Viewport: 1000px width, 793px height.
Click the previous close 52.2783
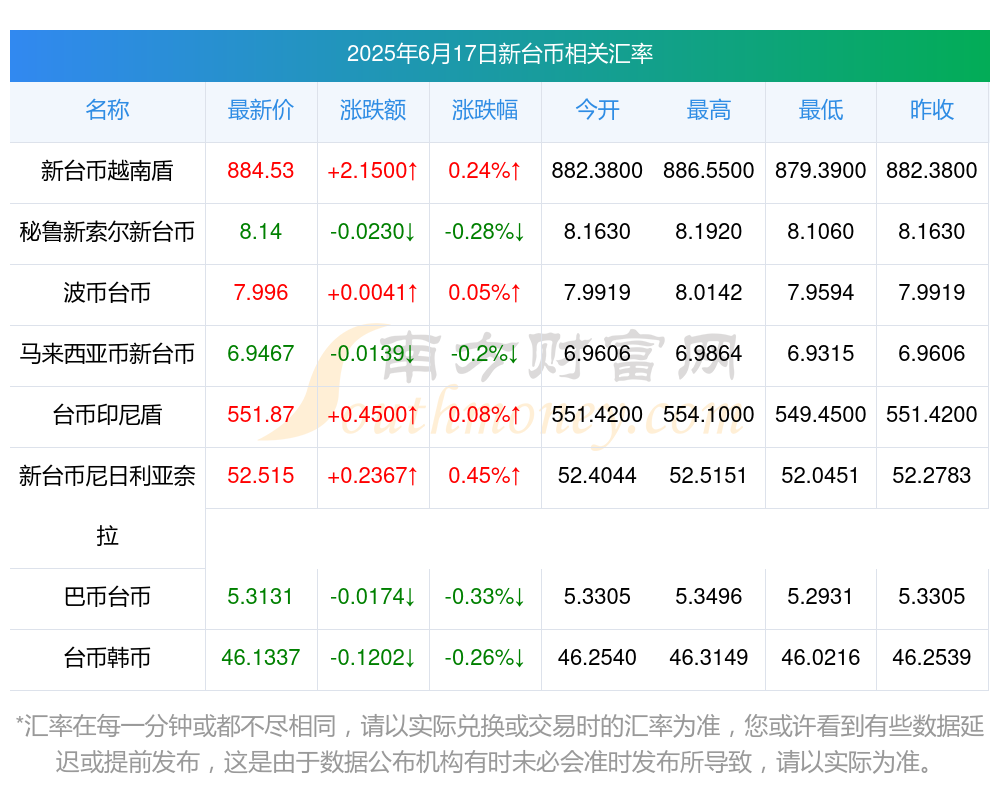[x=932, y=475]
